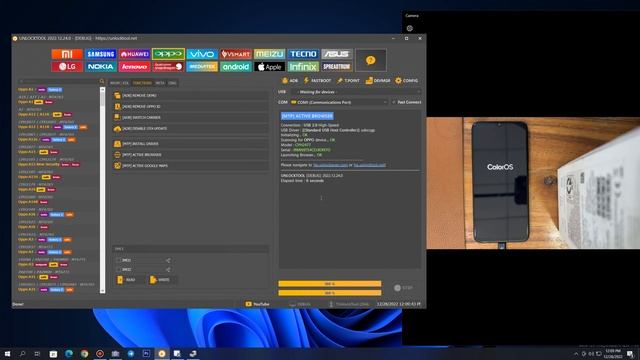Switch to the META tab
This screenshot has height=360, width=640.
(x=160, y=83)
